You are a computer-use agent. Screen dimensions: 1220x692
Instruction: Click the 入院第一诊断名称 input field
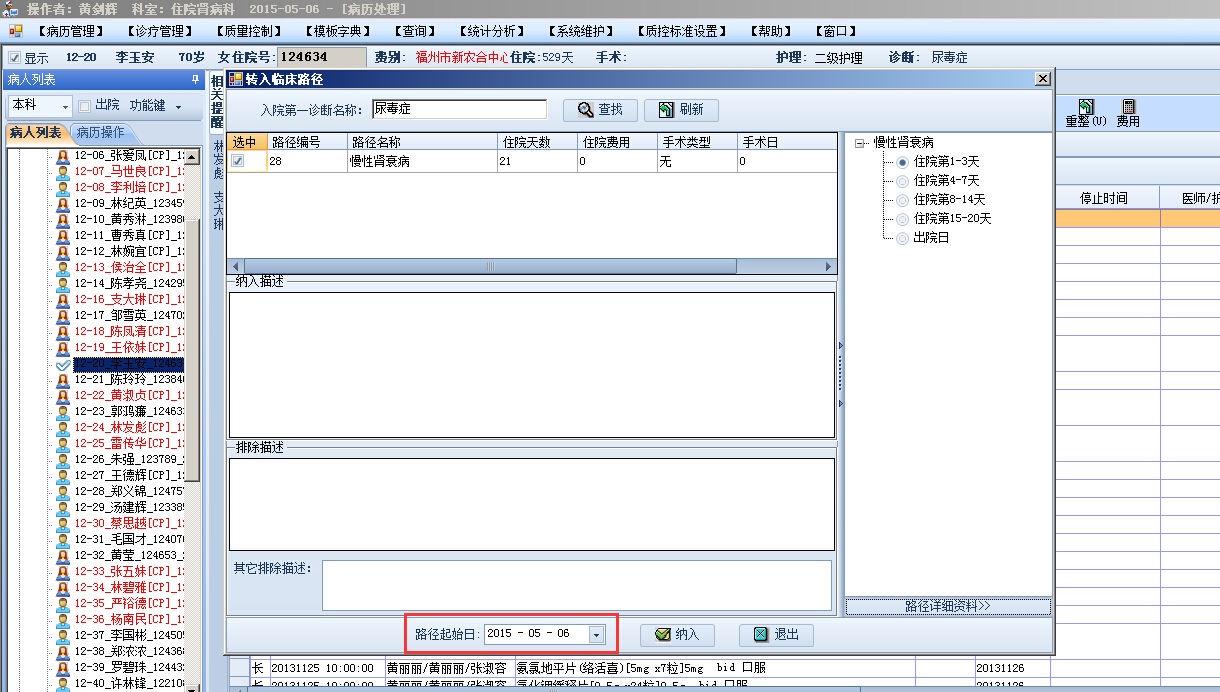[459, 109]
